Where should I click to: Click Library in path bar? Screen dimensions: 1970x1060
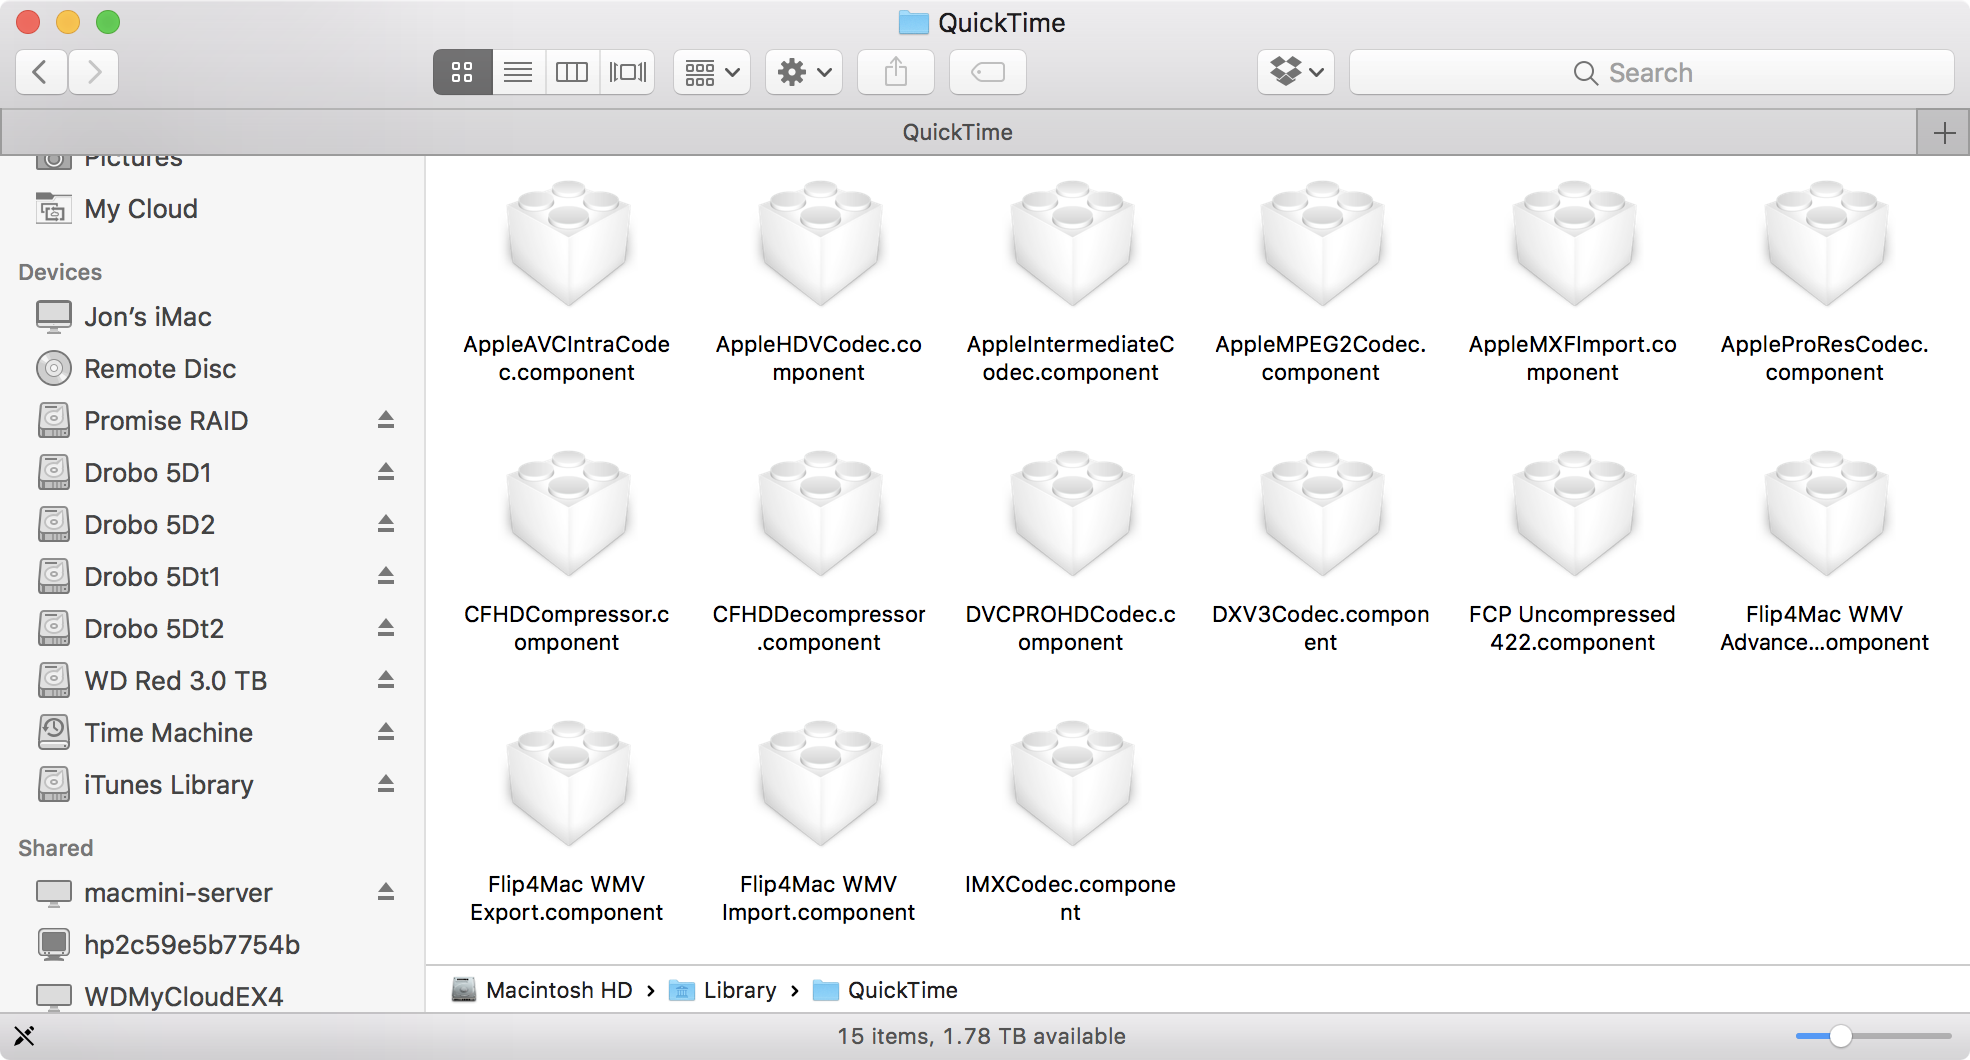coord(723,990)
